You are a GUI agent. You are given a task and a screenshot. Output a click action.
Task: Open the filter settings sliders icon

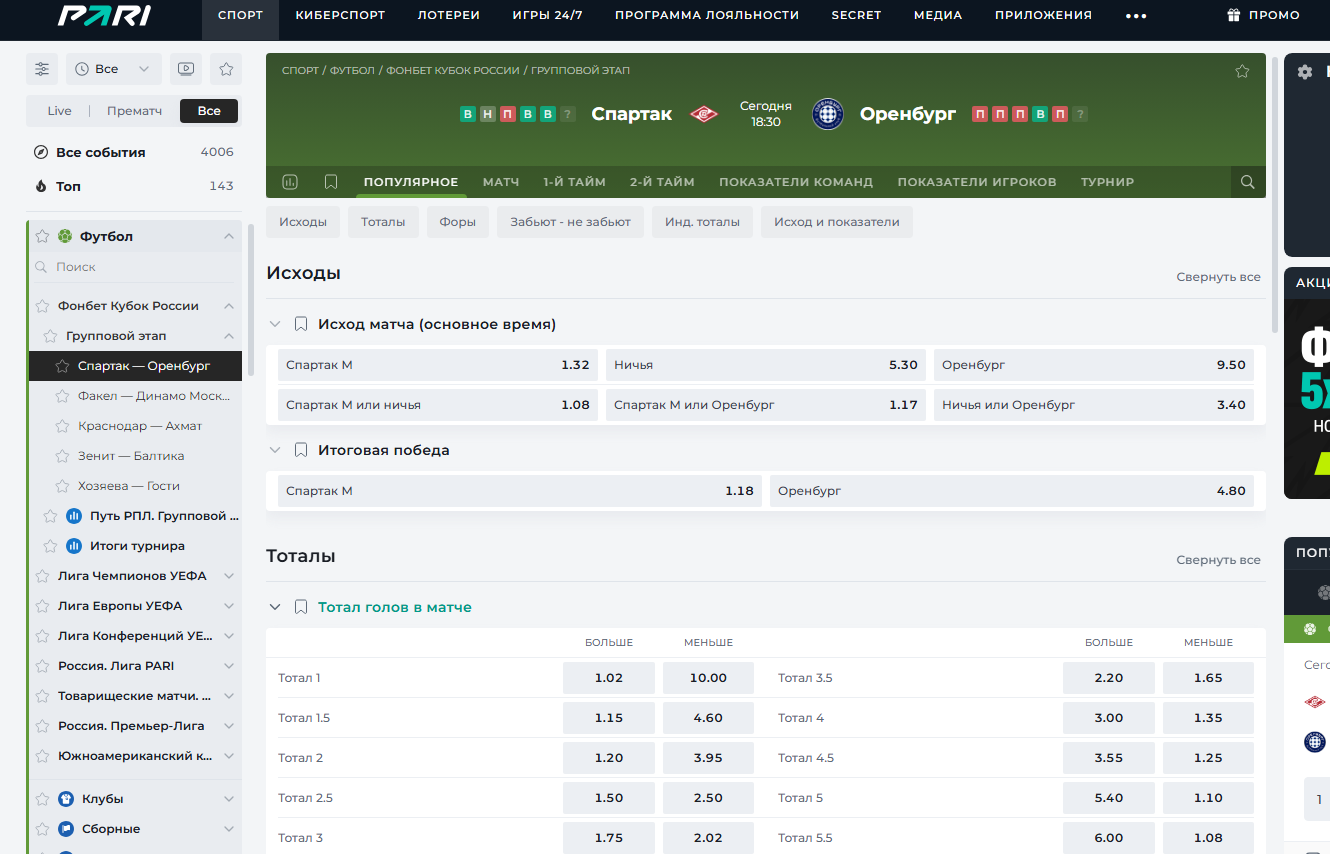point(42,69)
